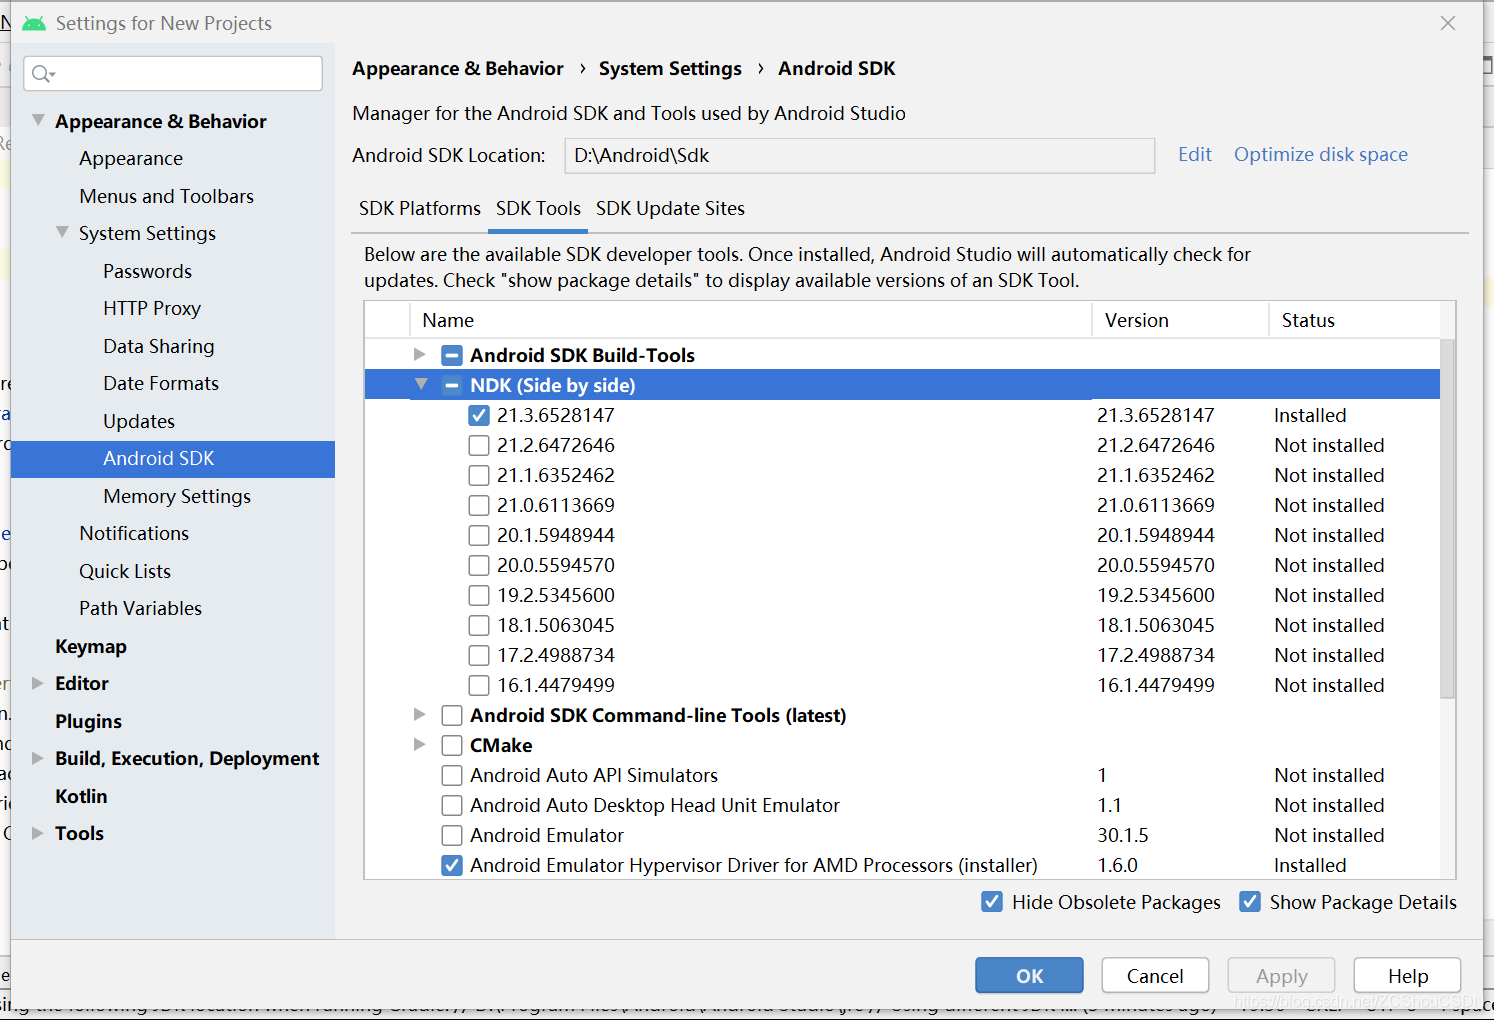Screen dimensions: 1494x1020
Task: Check NDK version 17.2.4988734
Action: point(479,655)
